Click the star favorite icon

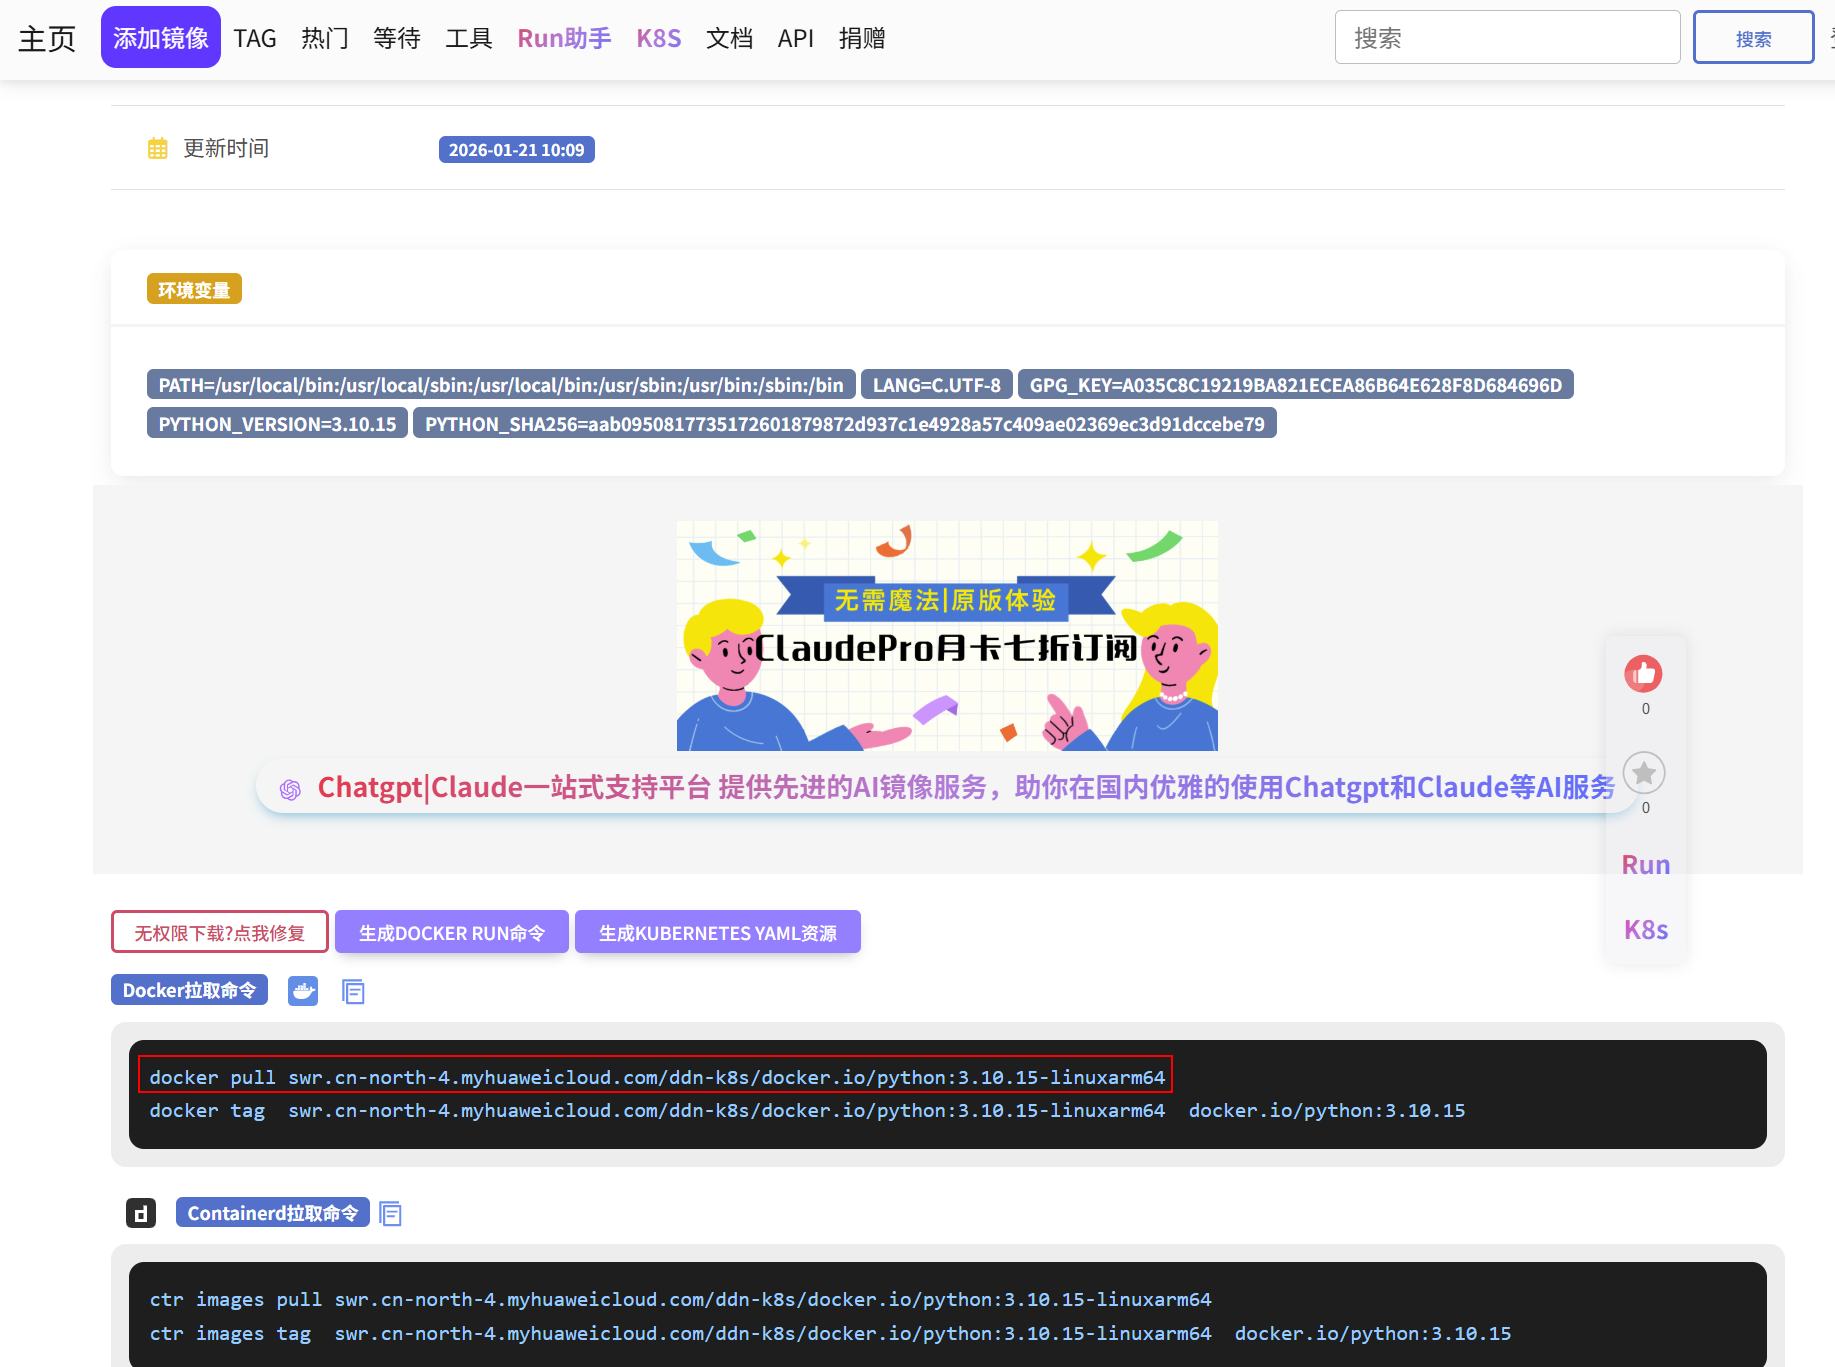point(1644,773)
